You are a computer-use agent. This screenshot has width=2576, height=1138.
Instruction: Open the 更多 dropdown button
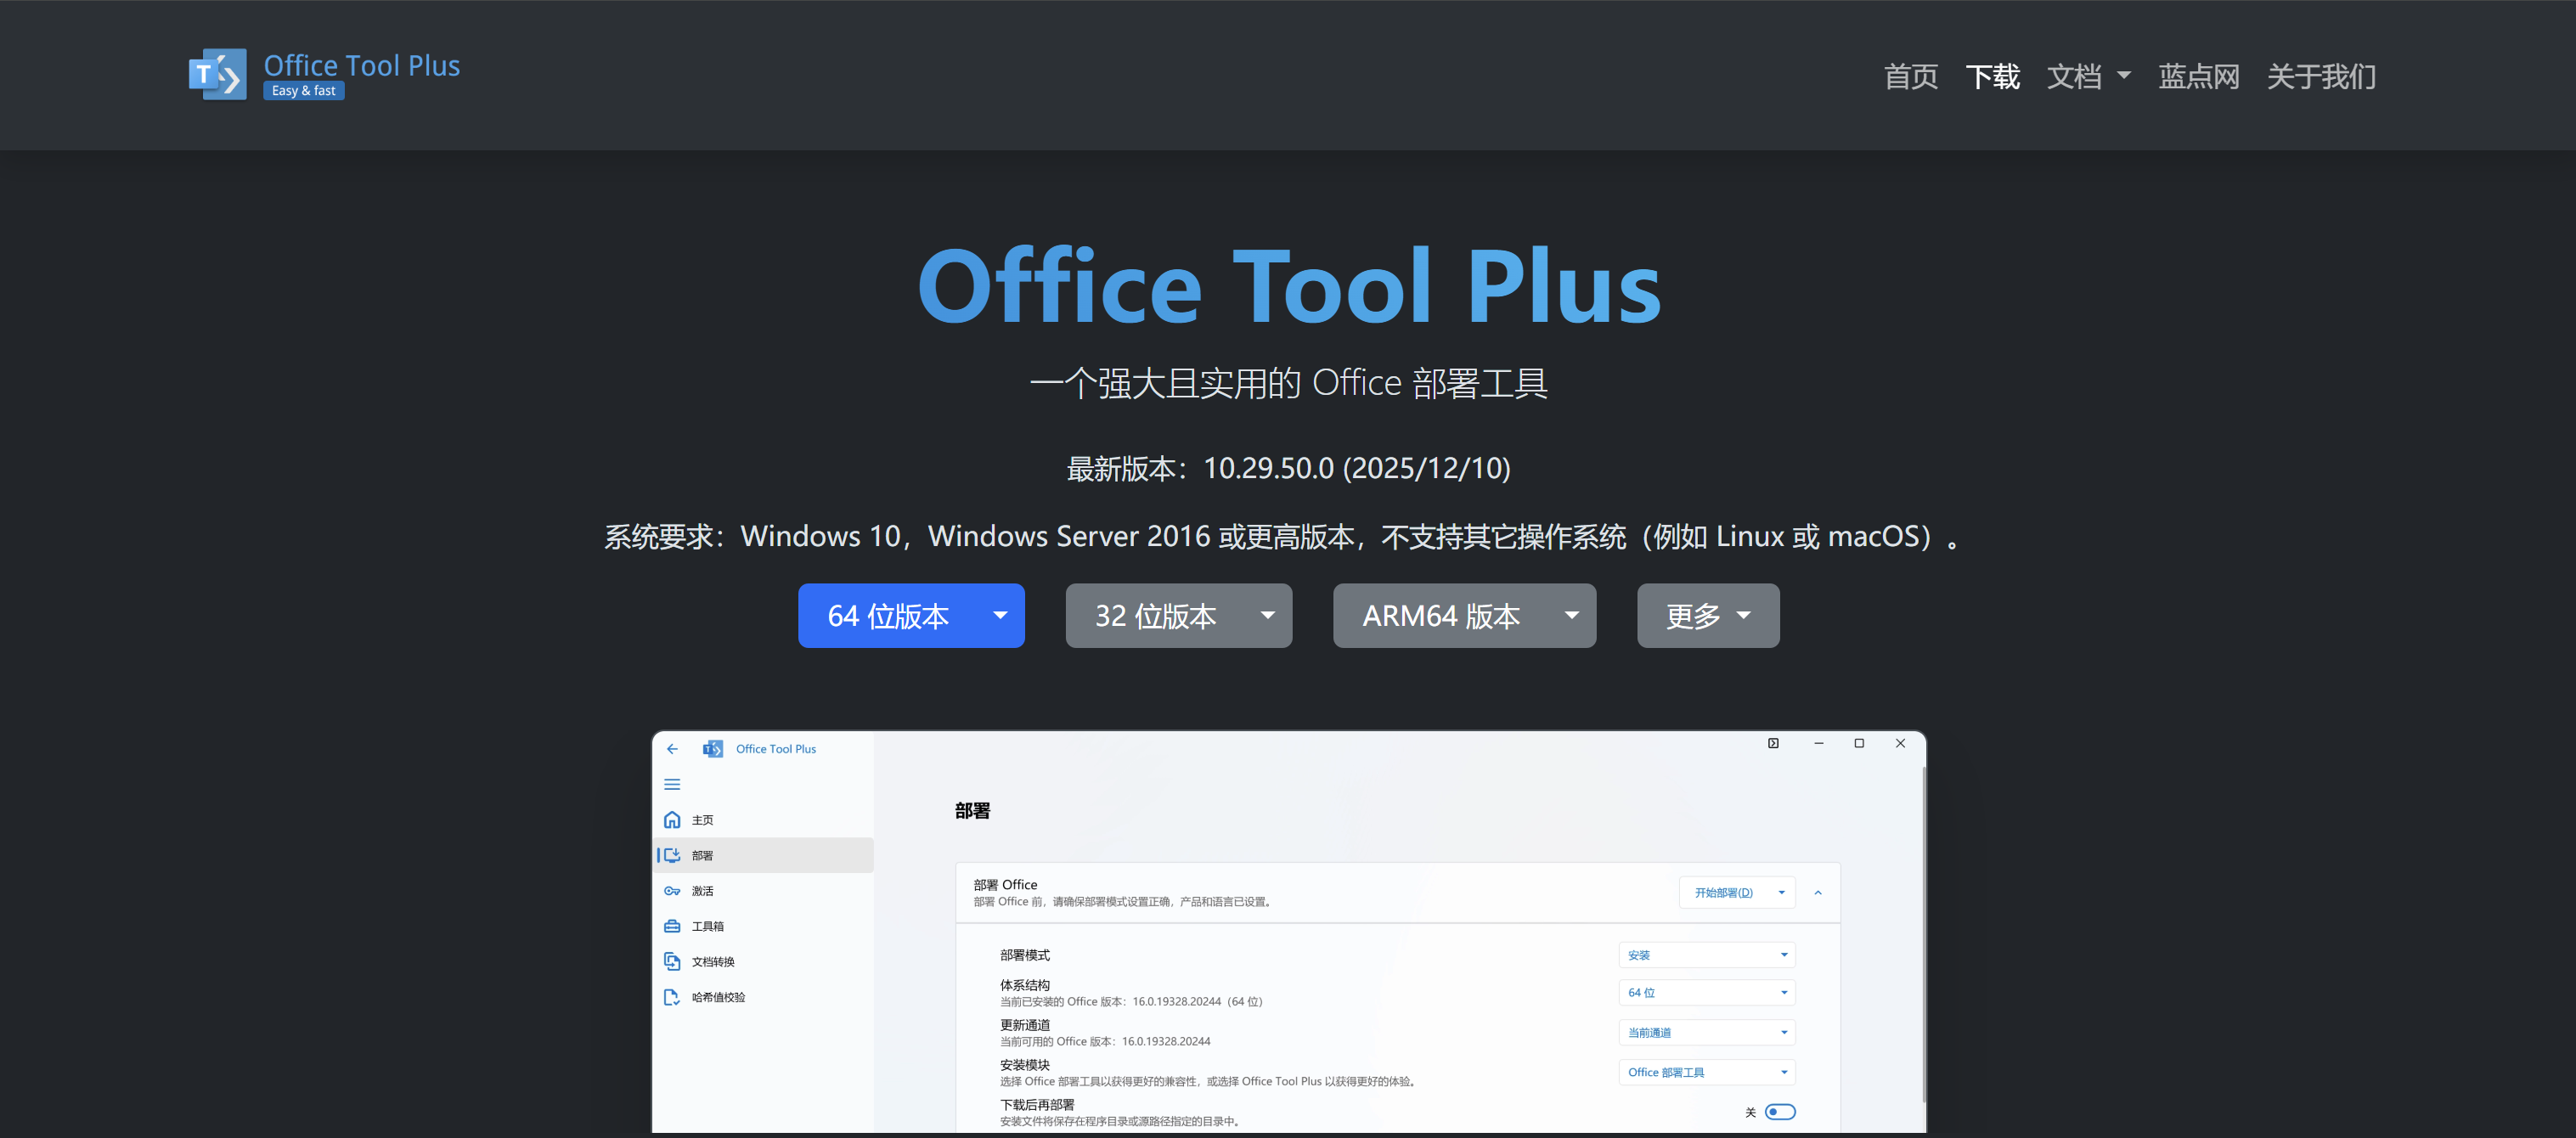1708,615
